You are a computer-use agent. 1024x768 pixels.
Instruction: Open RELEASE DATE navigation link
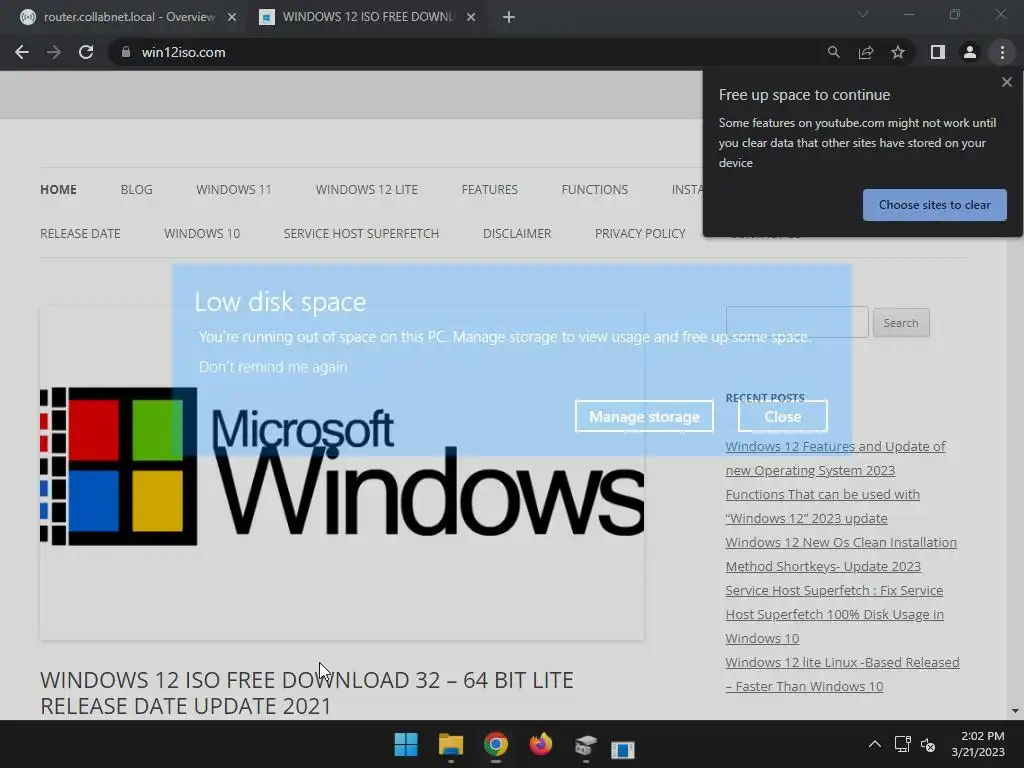80,234
